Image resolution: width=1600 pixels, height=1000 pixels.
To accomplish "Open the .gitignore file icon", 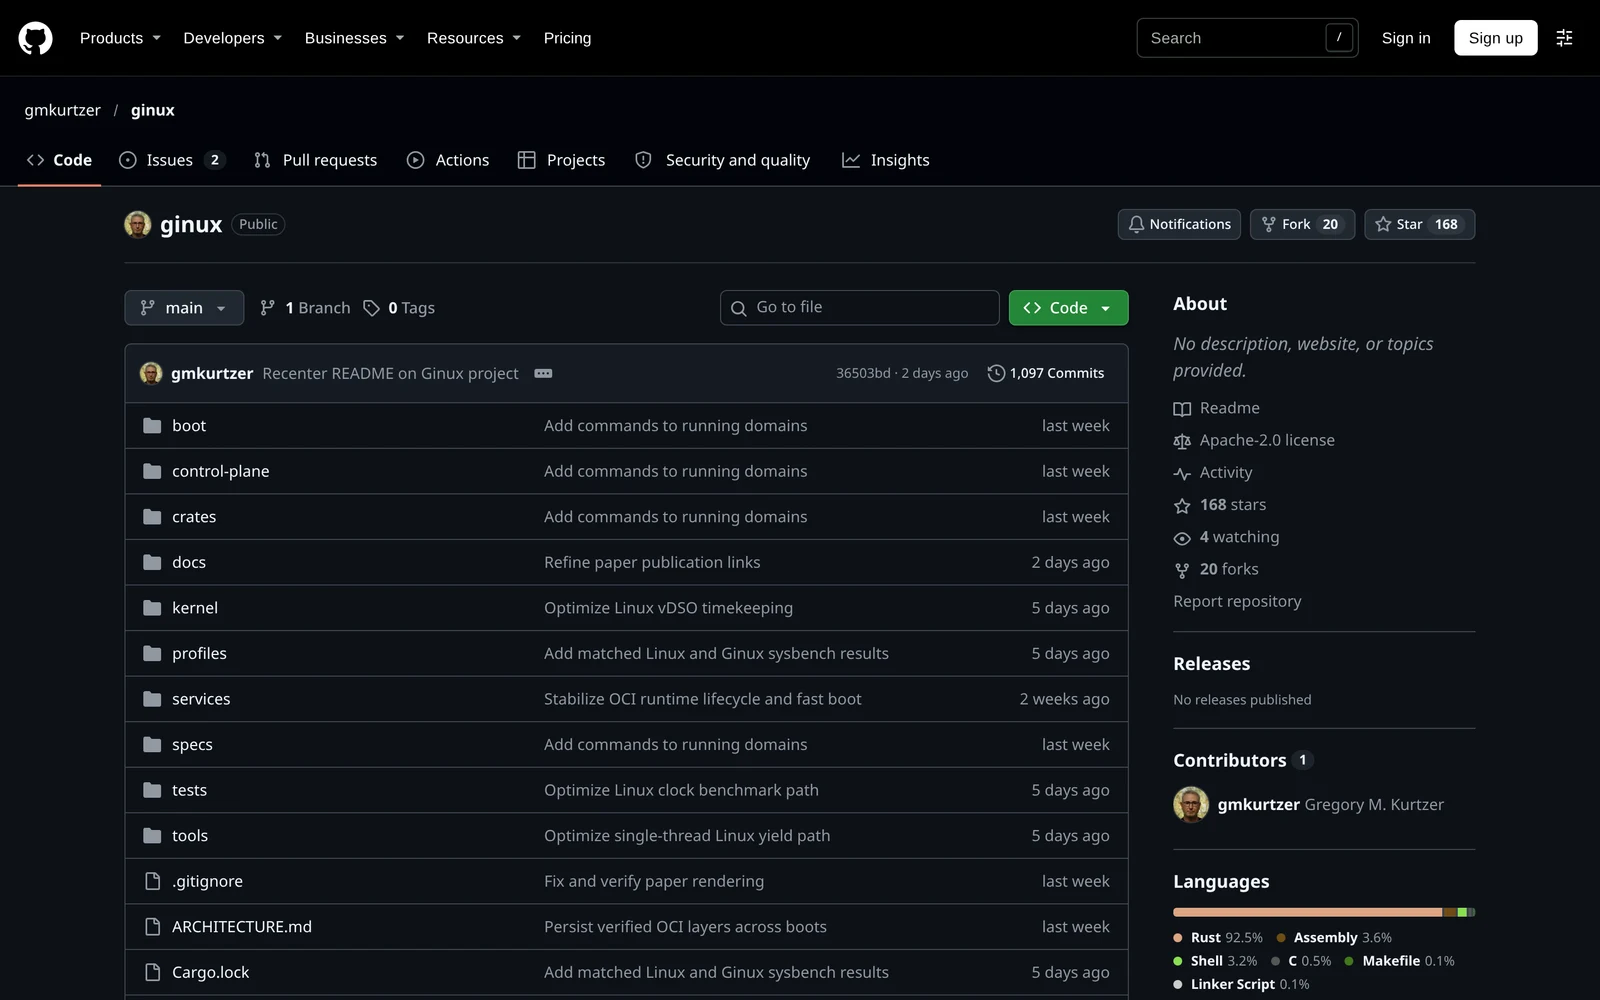I will (x=152, y=881).
